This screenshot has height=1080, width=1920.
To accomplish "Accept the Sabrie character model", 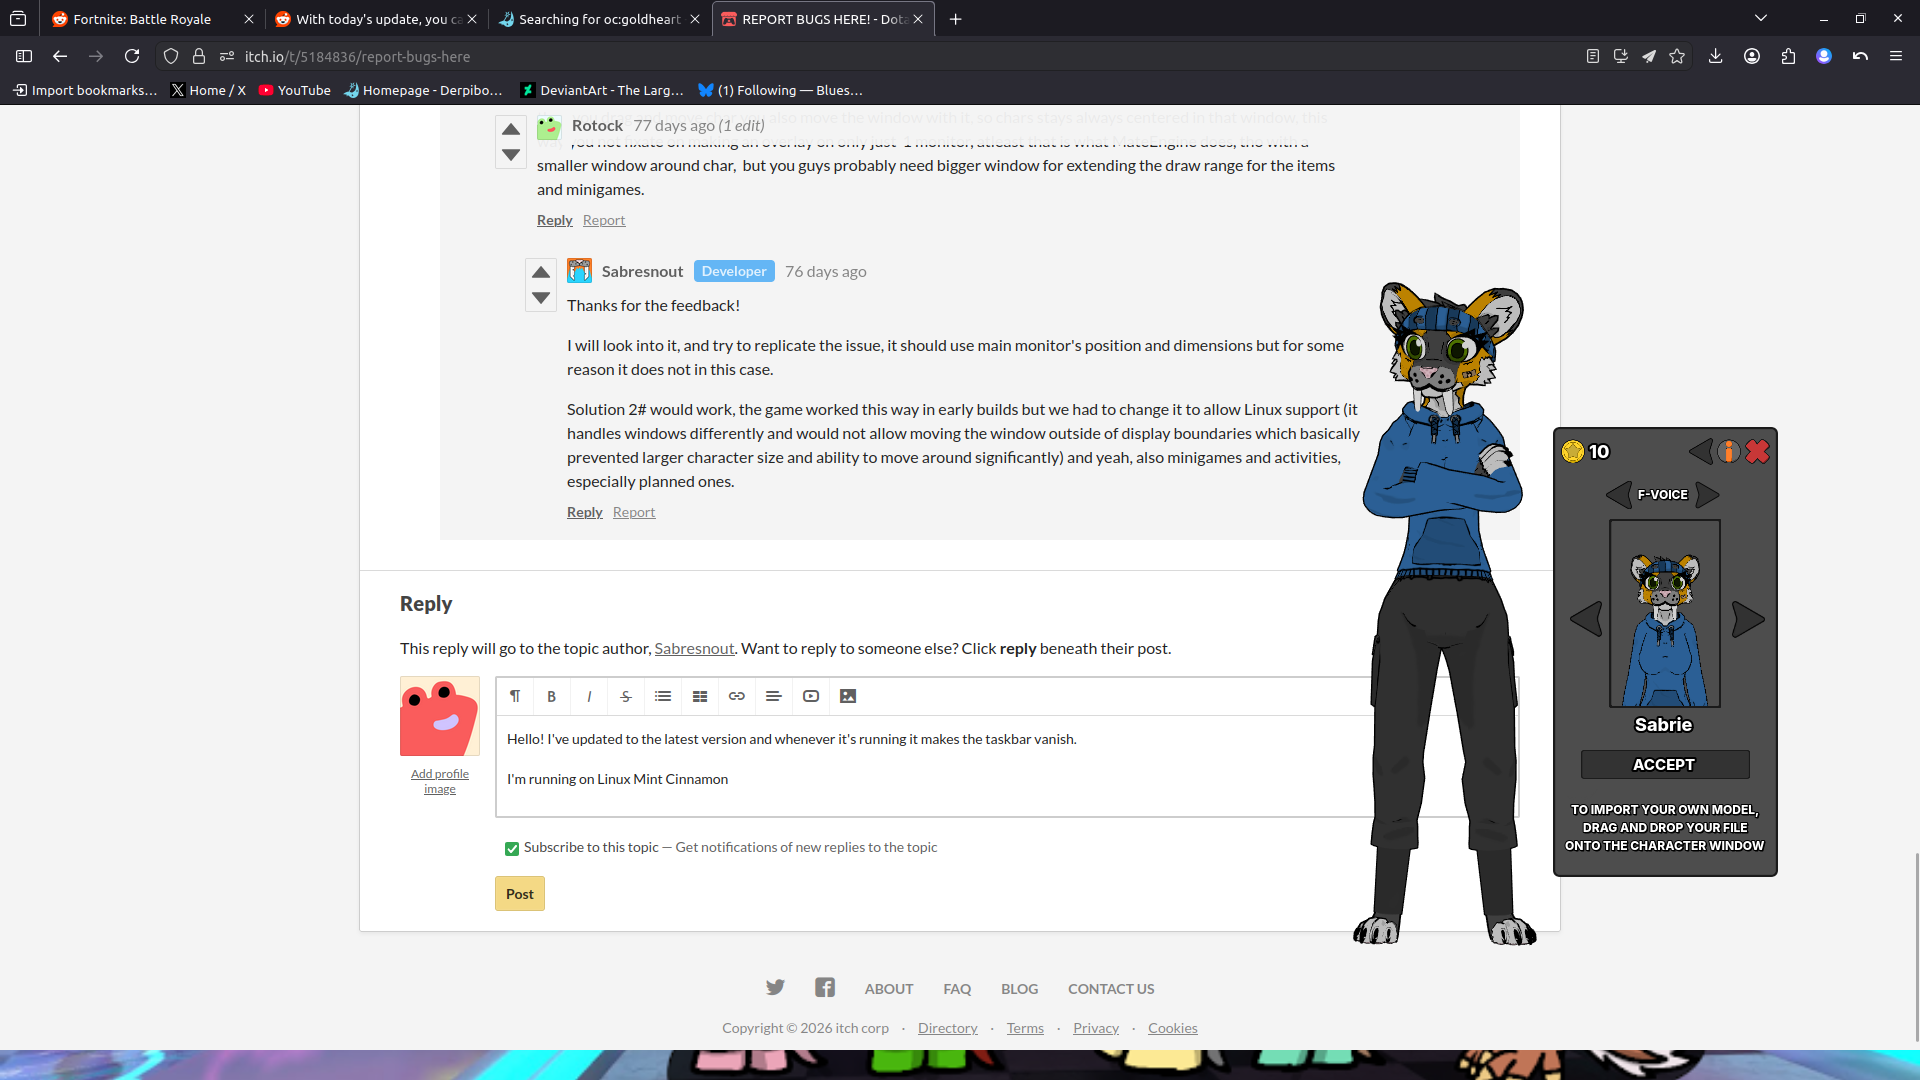I will 1664,764.
